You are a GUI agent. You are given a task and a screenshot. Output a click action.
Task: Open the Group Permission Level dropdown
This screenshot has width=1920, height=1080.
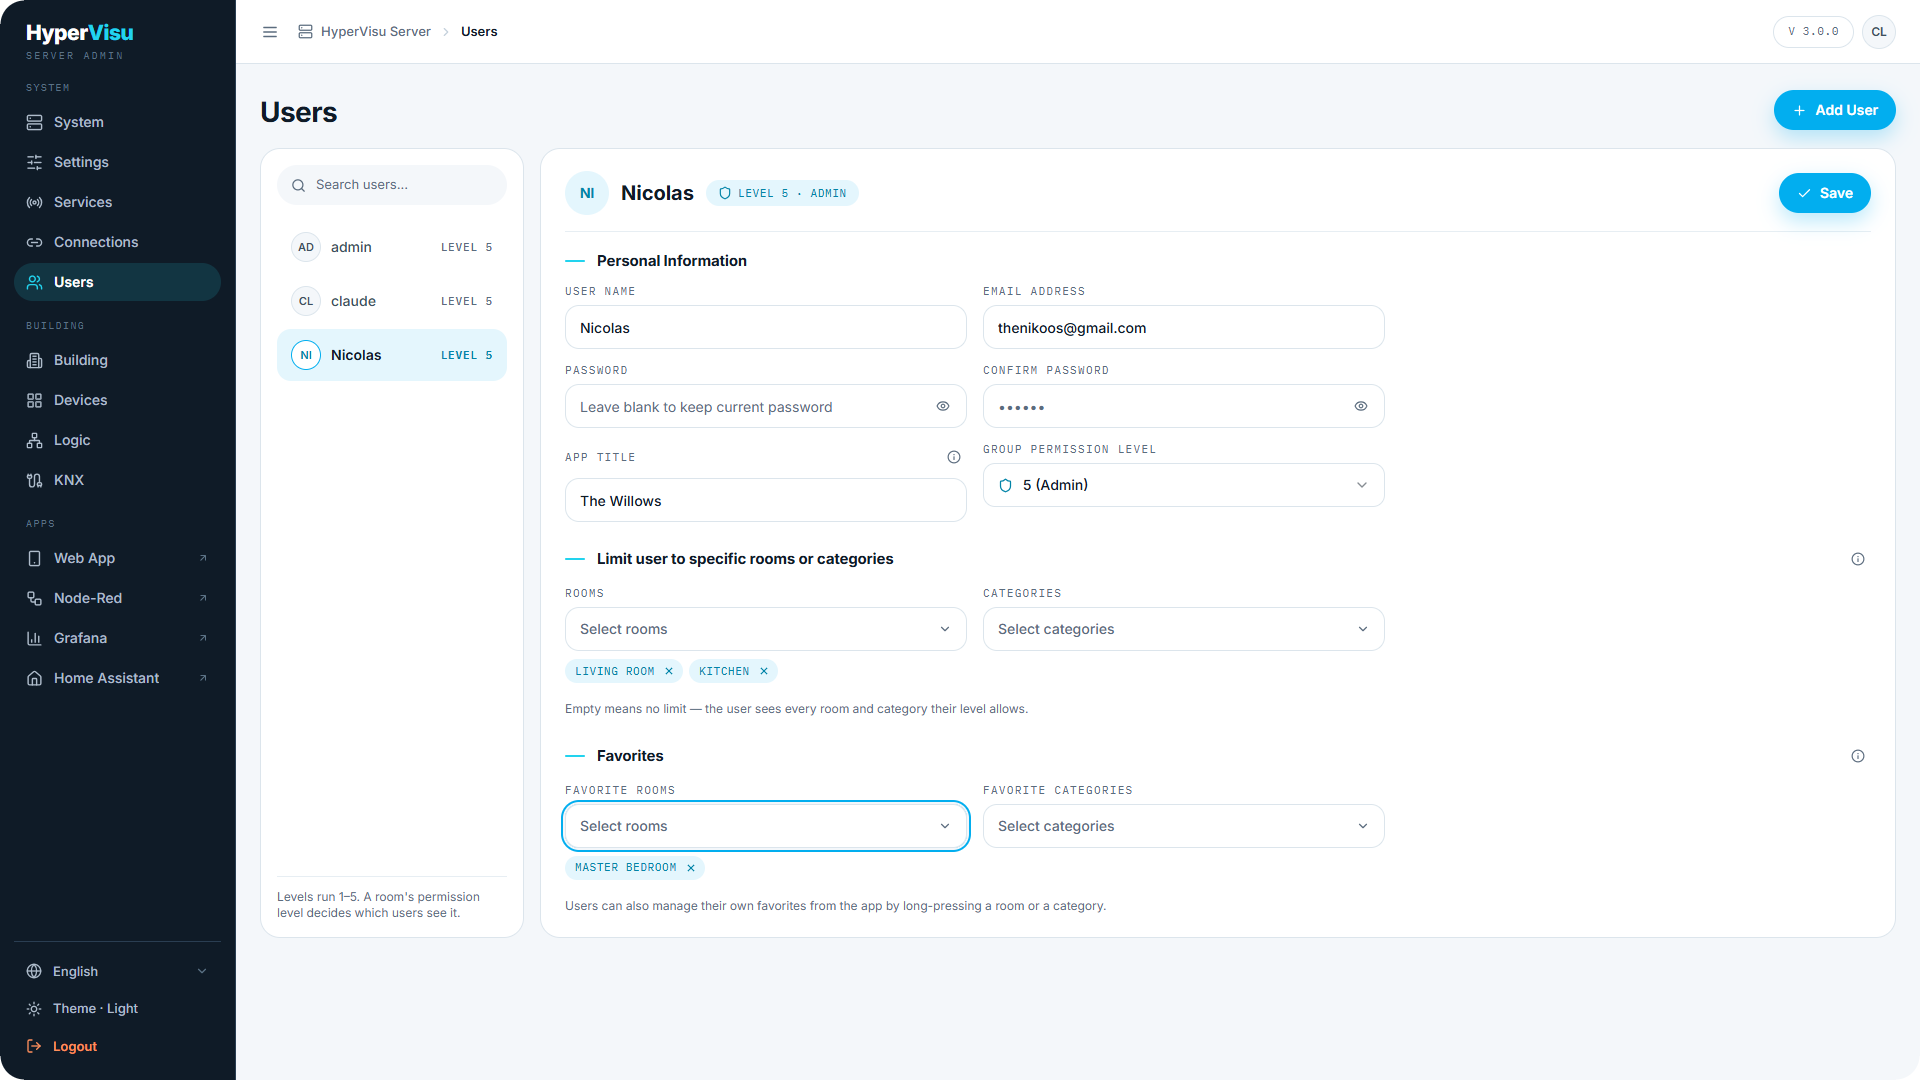click(x=1184, y=485)
